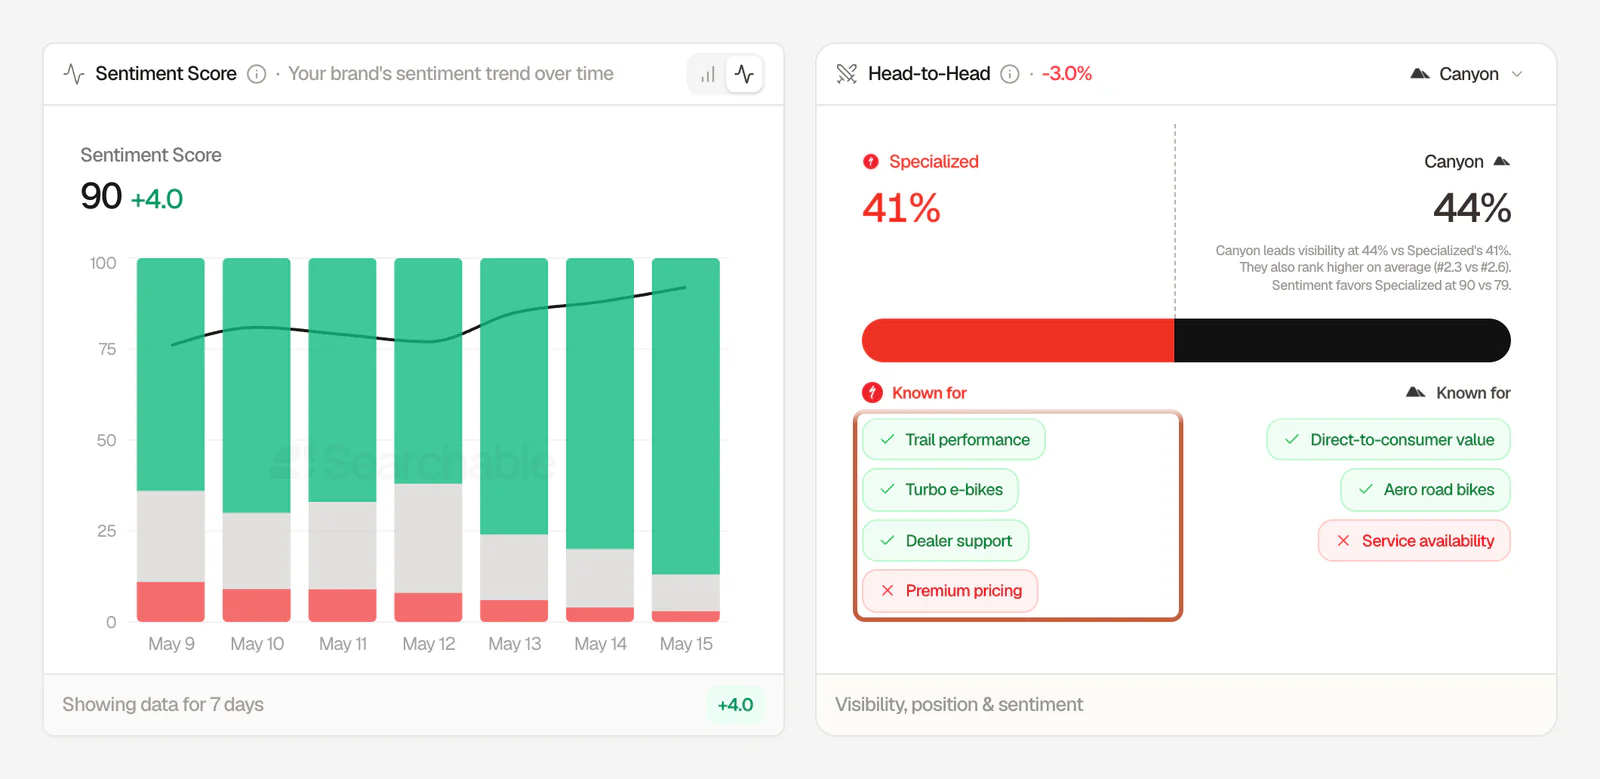Image resolution: width=1600 pixels, height=779 pixels.
Task: Click the May 10 axis label
Action: (x=257, y=644)
